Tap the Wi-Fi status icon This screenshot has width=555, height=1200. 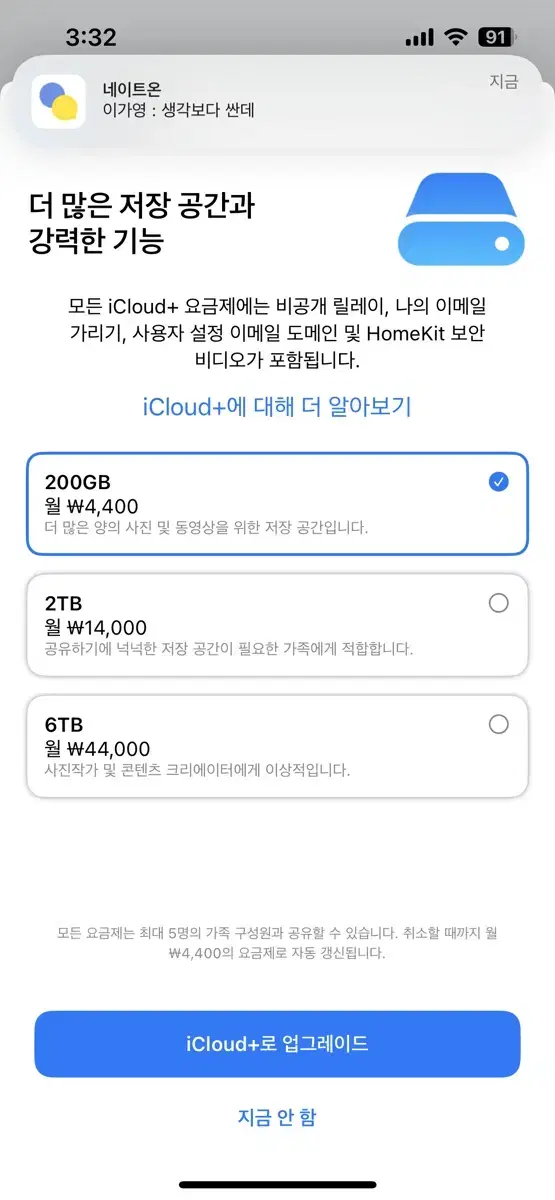(x=457, y=37)
